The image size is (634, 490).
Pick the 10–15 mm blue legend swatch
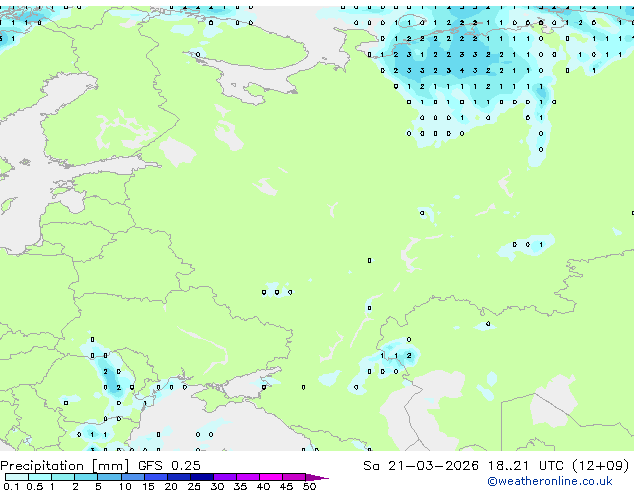[x=133, y=477]
